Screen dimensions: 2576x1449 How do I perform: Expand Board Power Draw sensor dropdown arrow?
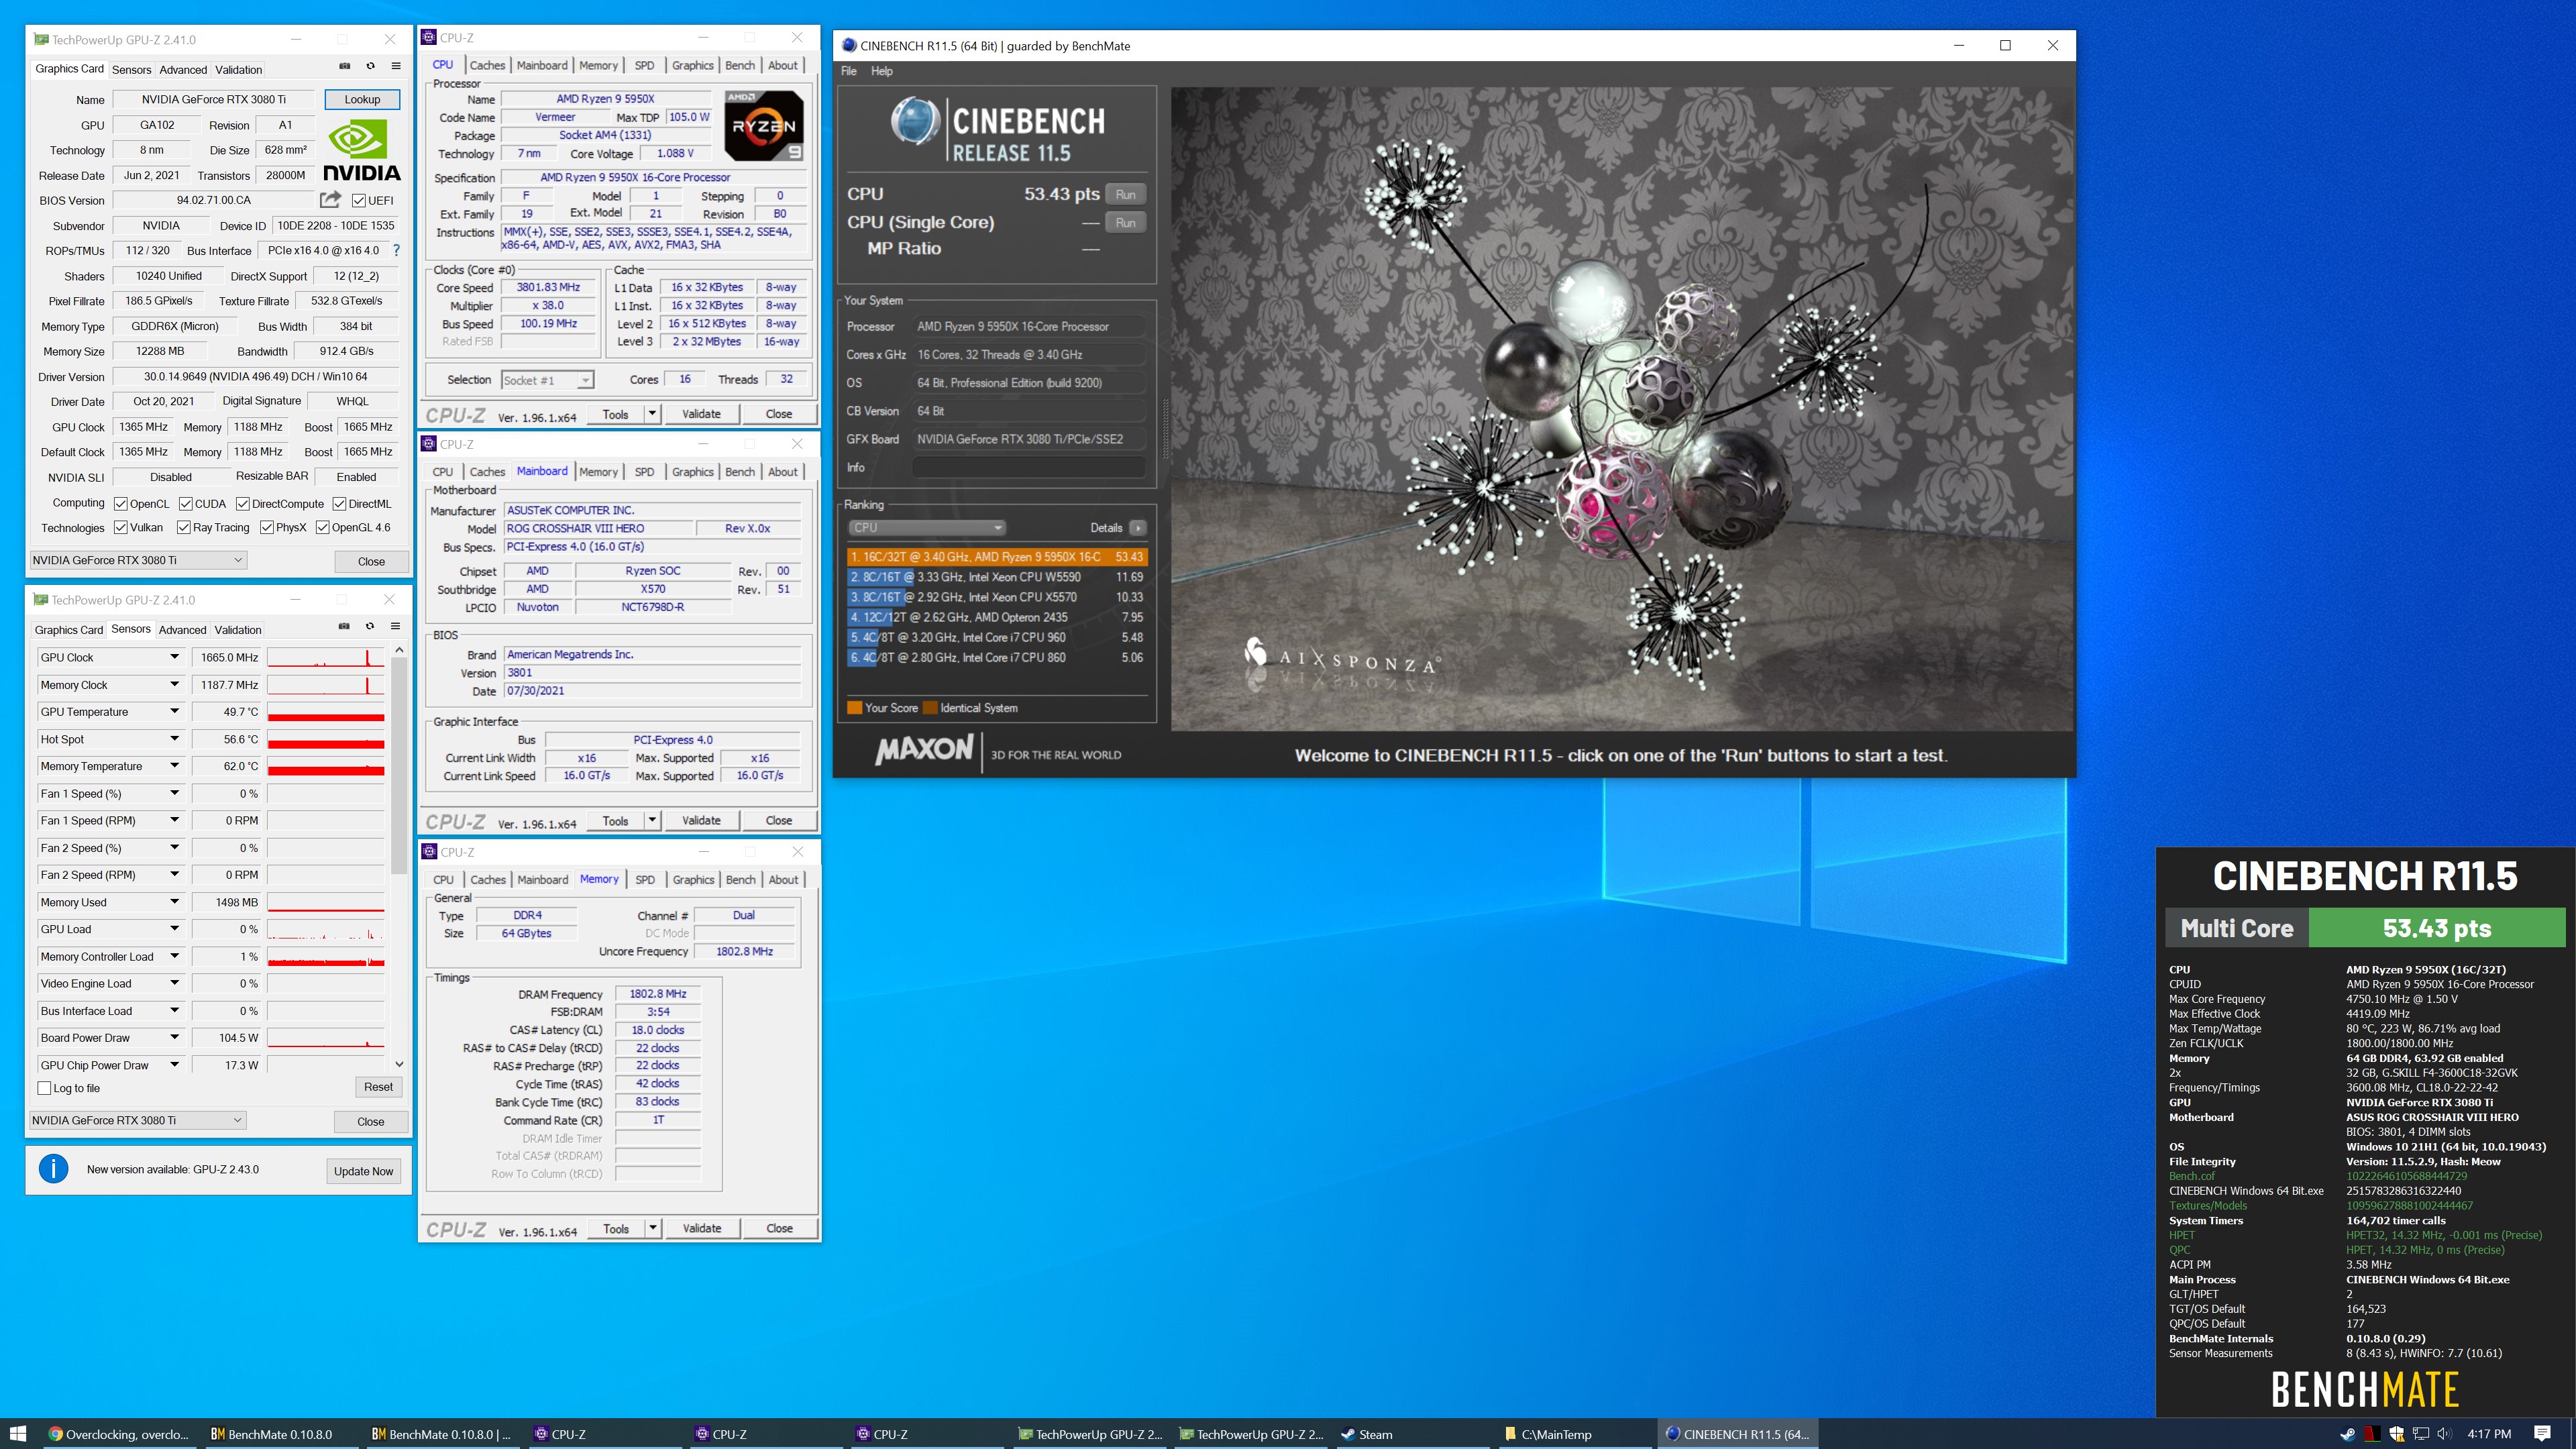coord(174,1038)
